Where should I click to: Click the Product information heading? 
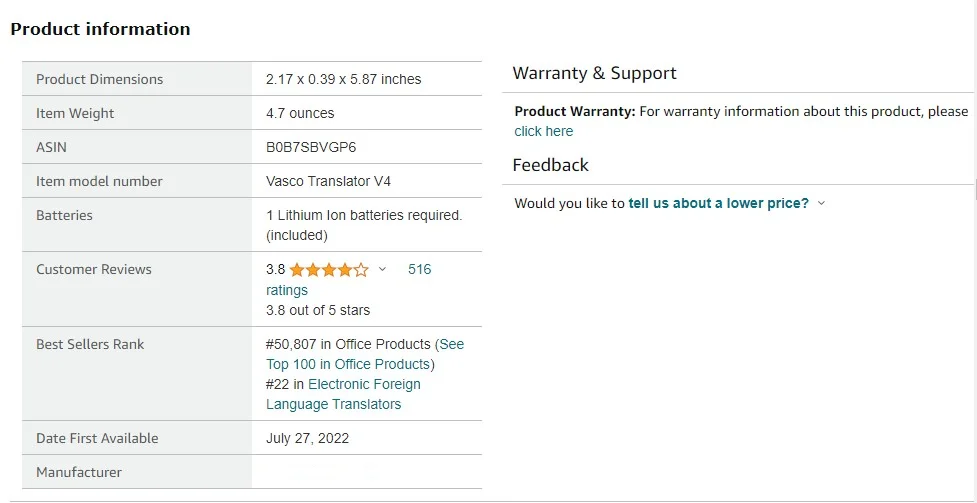pos(100,29)
